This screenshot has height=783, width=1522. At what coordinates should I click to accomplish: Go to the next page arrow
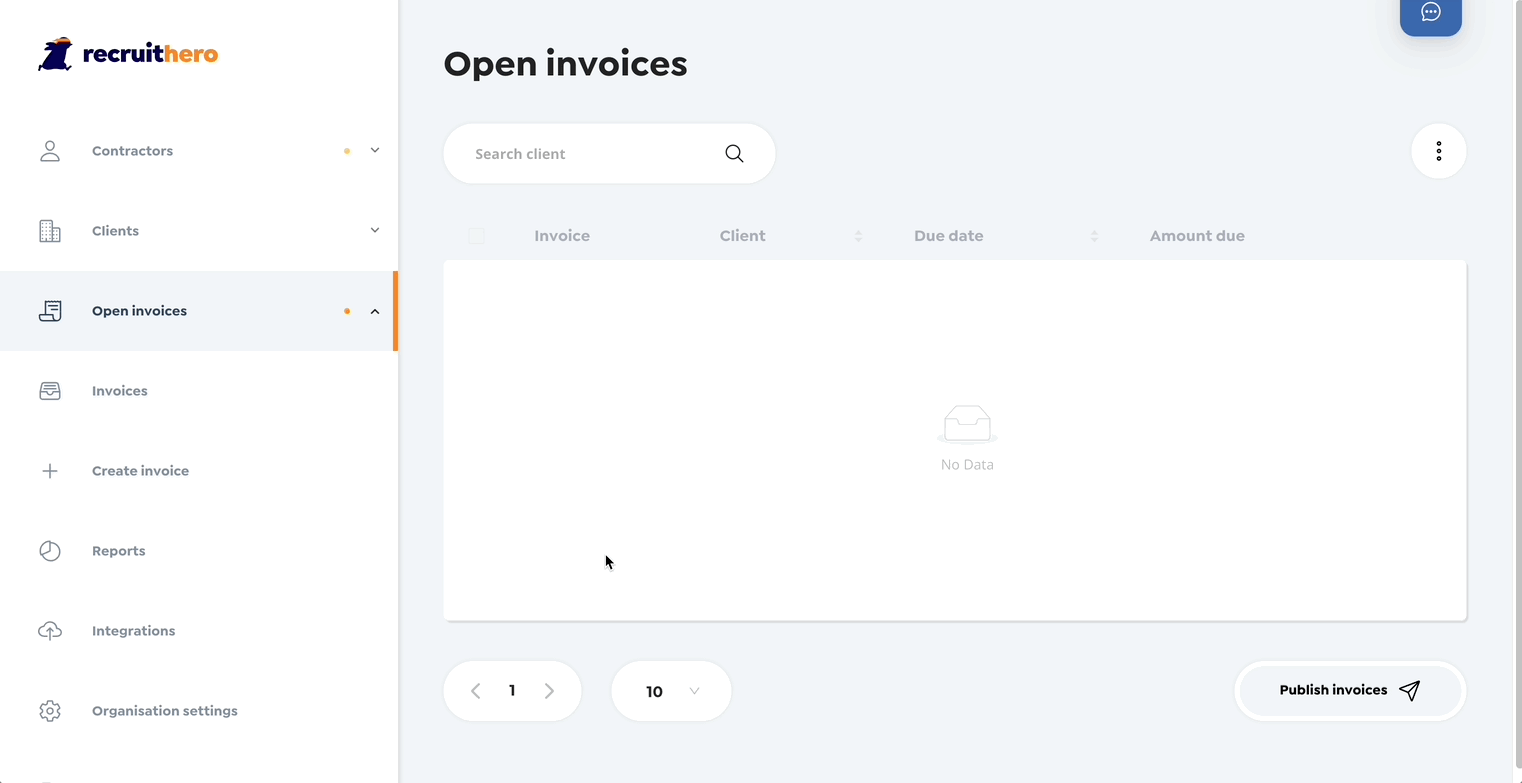[549, 691]
